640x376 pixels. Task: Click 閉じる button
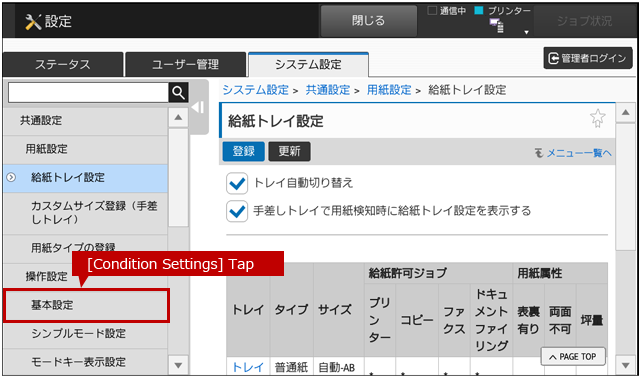(x=369, y=21)
